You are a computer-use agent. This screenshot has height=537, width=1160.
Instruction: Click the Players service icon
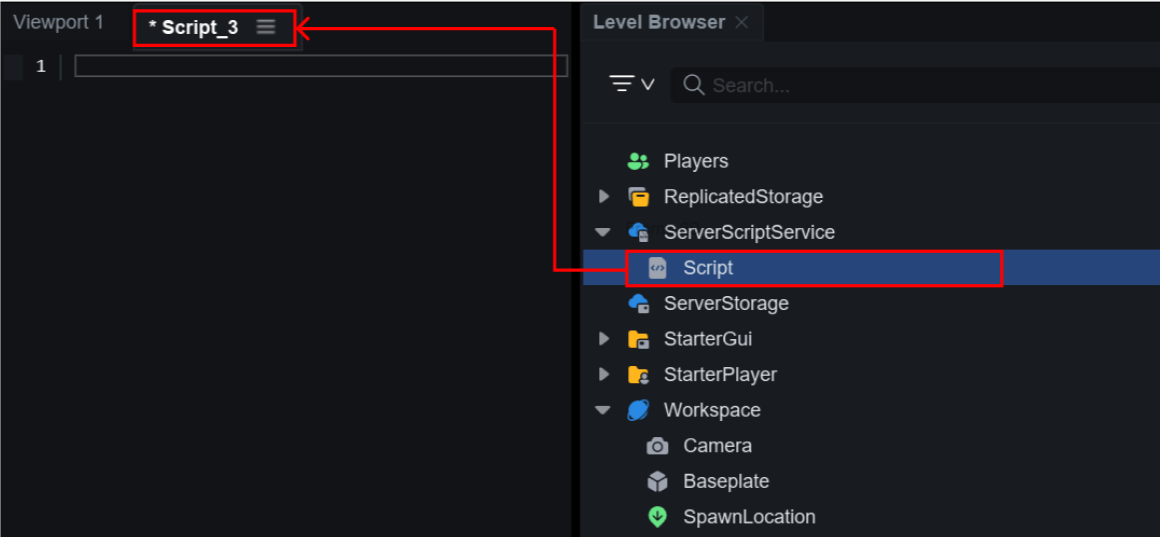[638, 161]
